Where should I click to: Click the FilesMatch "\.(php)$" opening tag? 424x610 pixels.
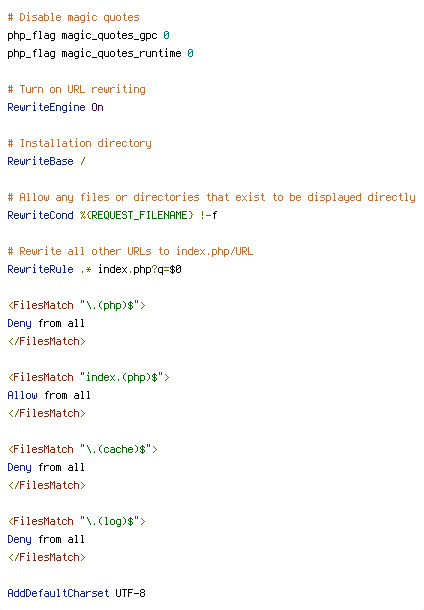click(77, 305)
